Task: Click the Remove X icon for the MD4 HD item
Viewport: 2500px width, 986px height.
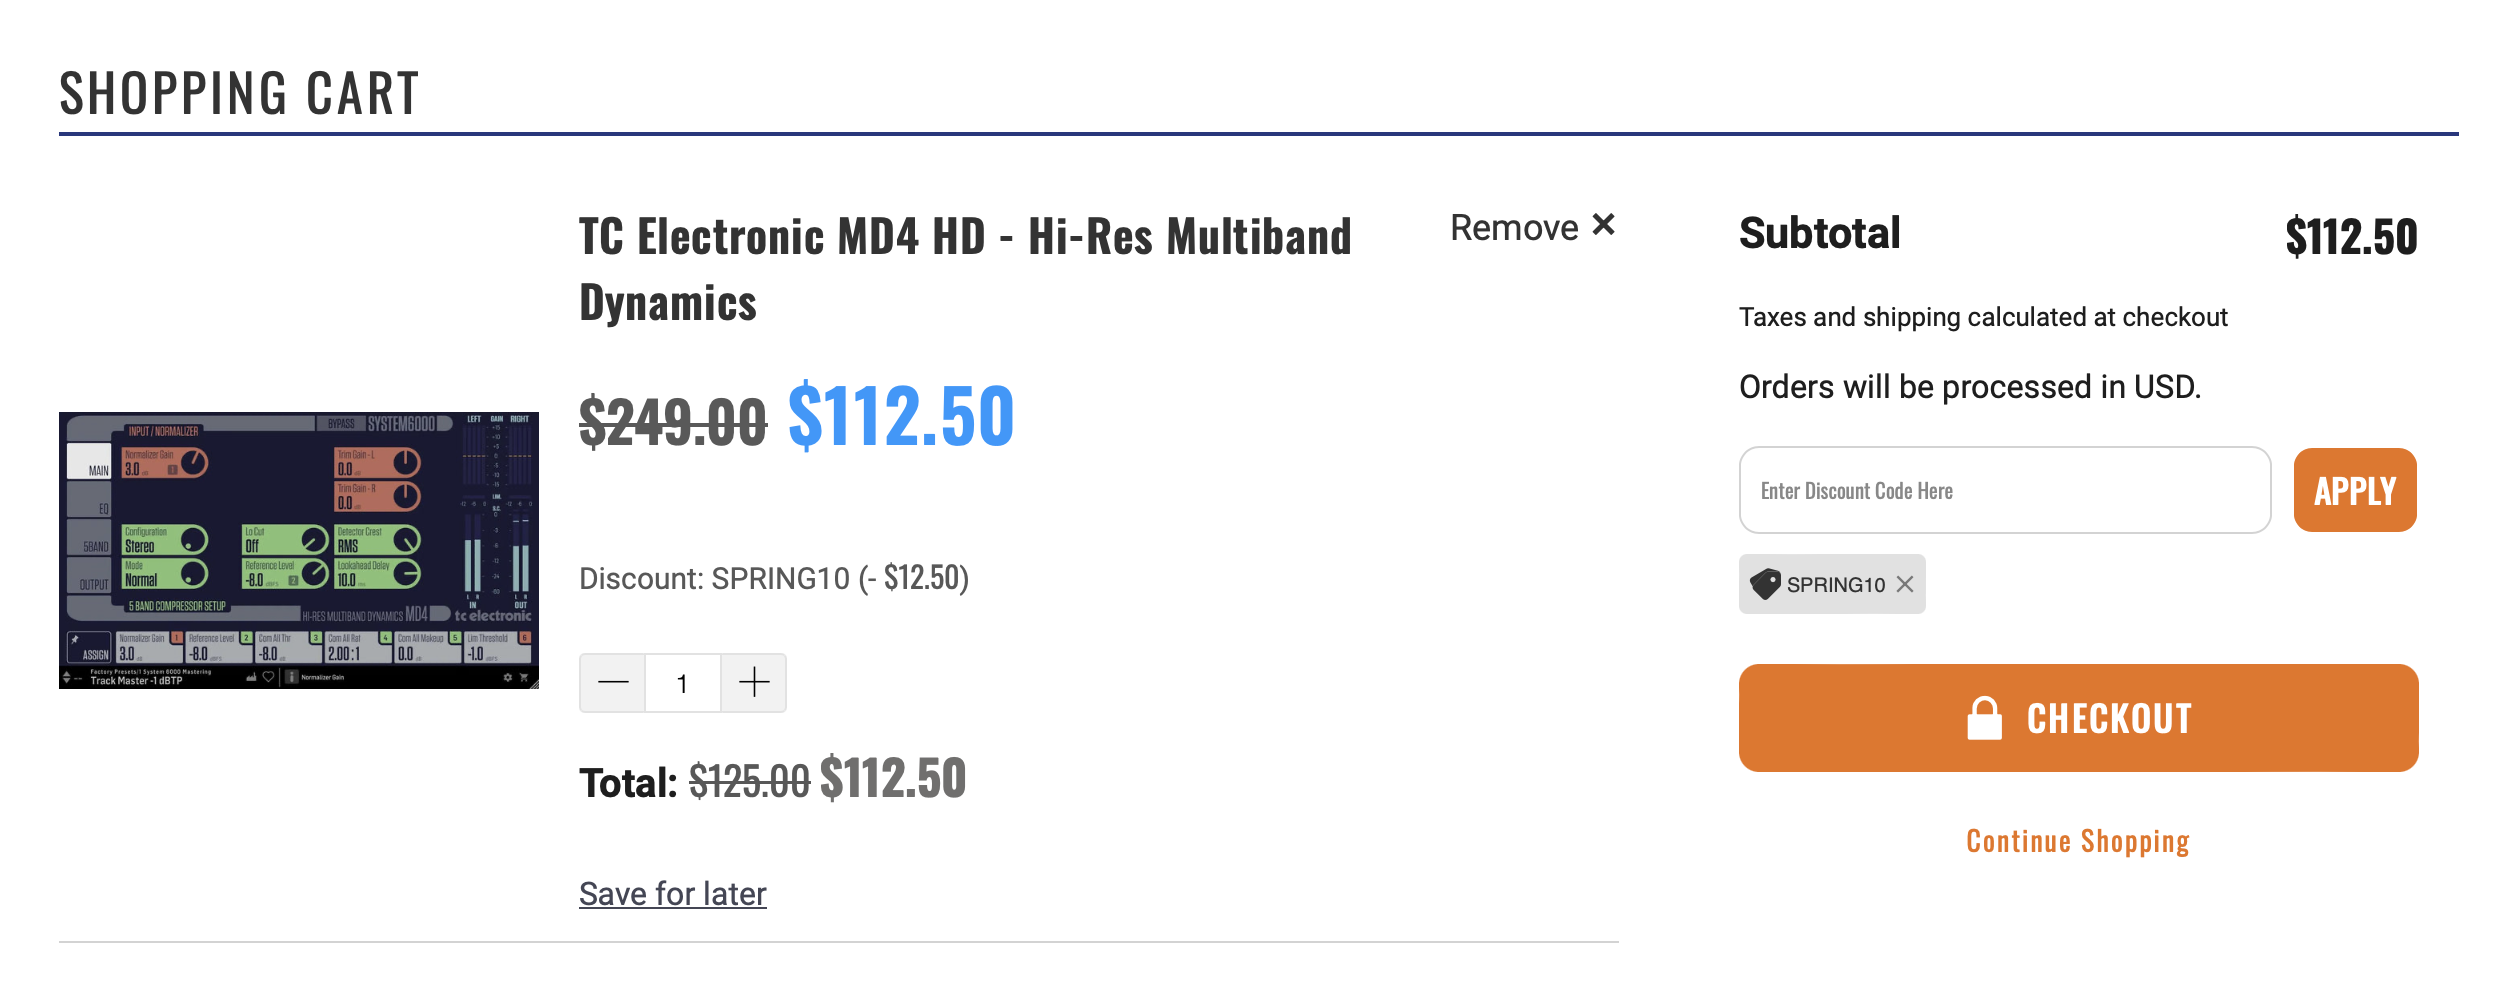Action: 1603,225
